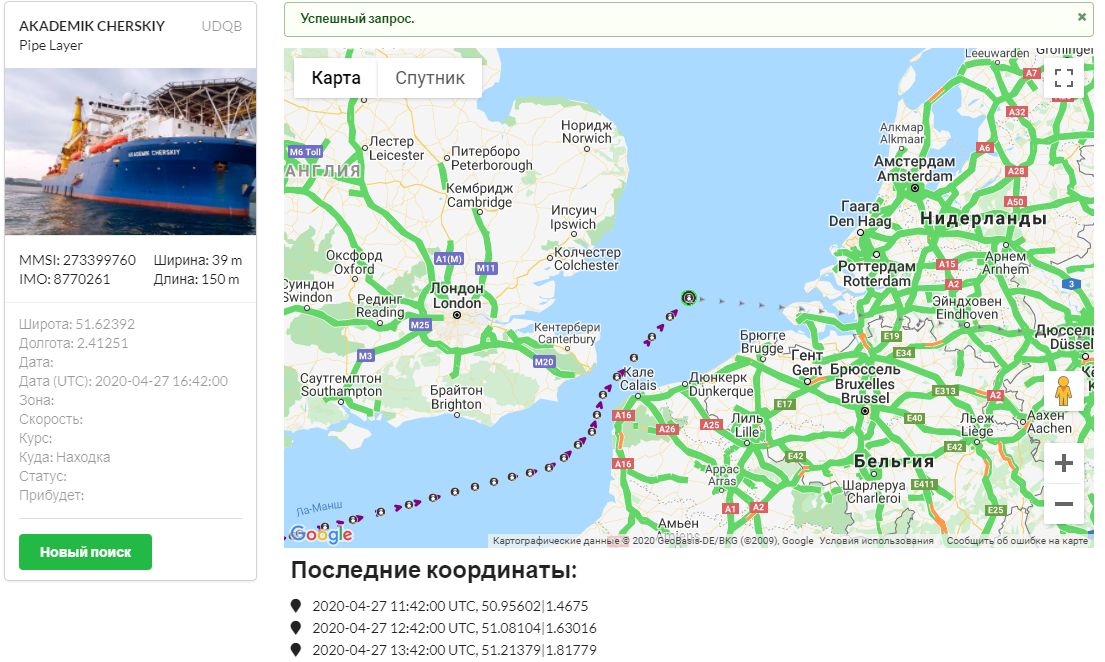Click pin icon for 13:42:00 coordinates
The height and width of the screenshot is (662, 1105).
click(x=295, y=650)
